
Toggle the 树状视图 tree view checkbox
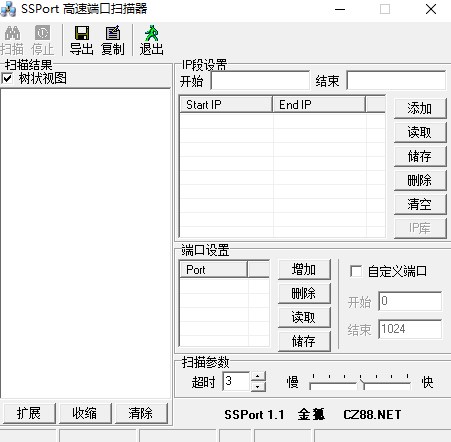[x=7, y=79]
